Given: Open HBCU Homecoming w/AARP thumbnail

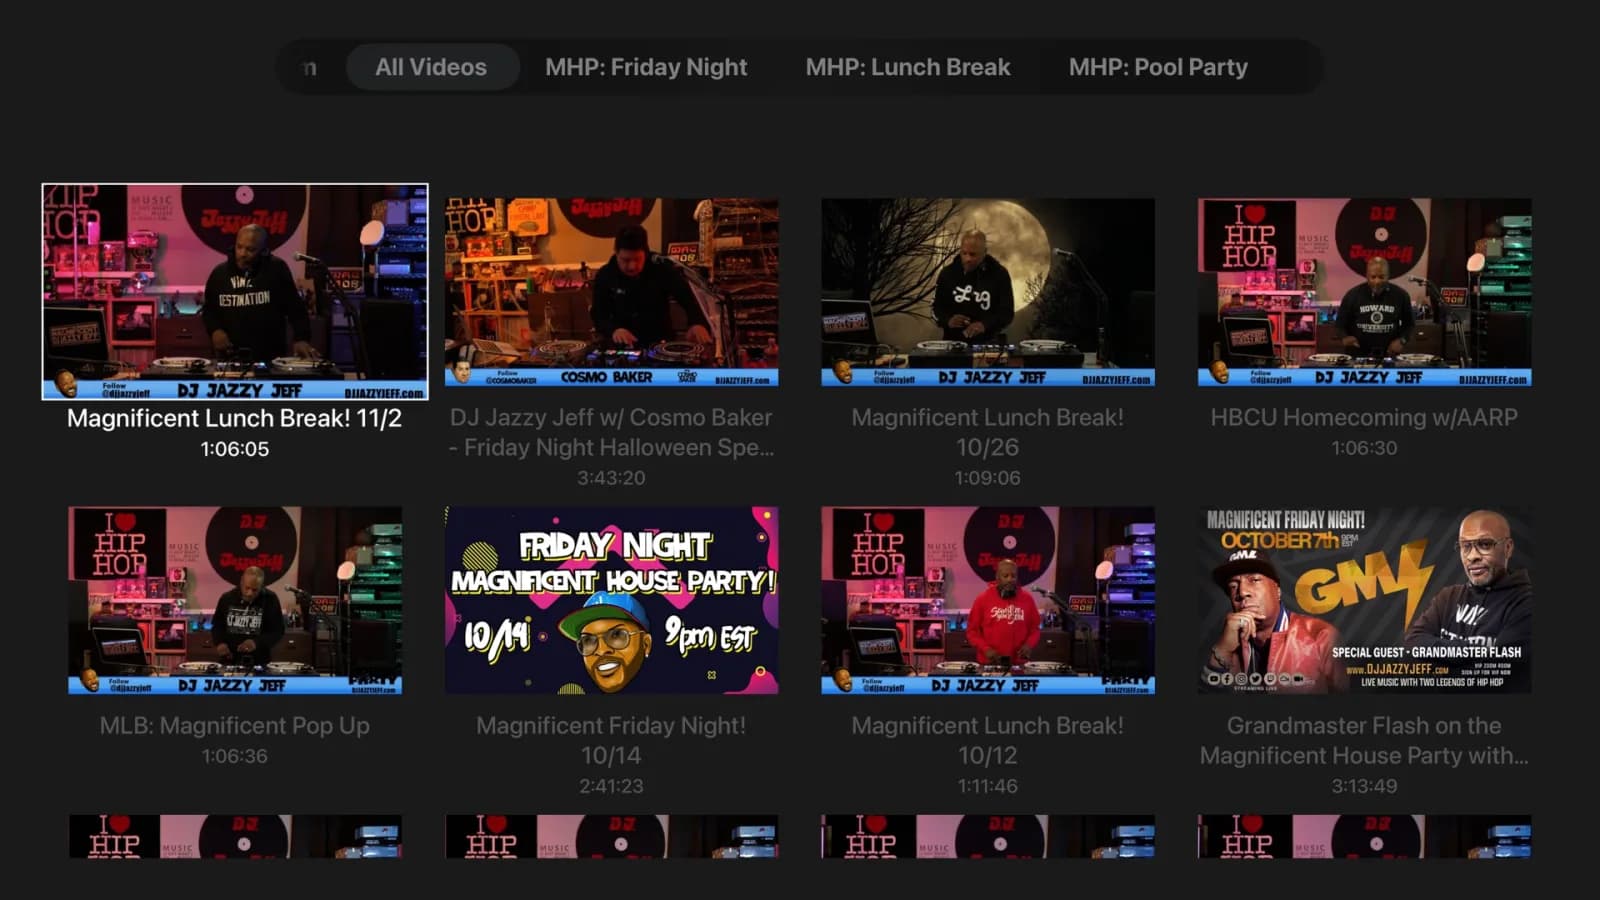Looking at the screenshot, I should point(1364,292).
